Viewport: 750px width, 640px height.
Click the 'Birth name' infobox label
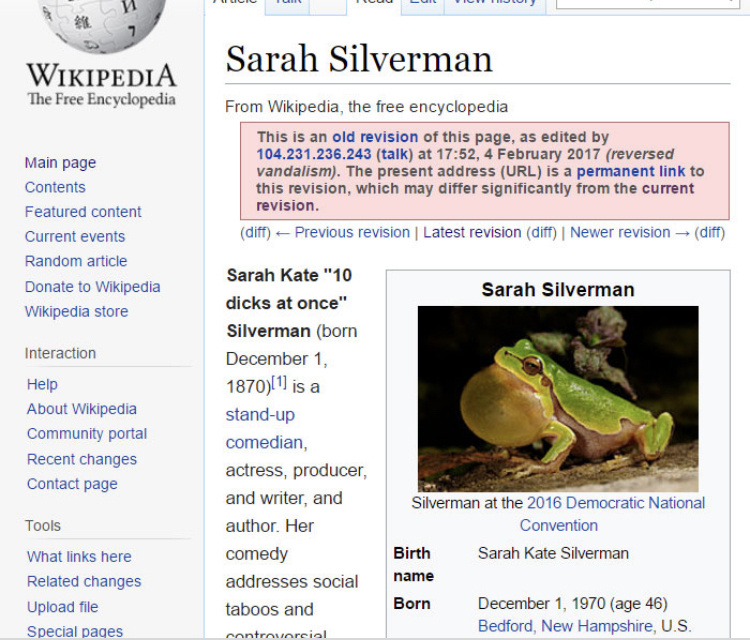coord(414,564)
